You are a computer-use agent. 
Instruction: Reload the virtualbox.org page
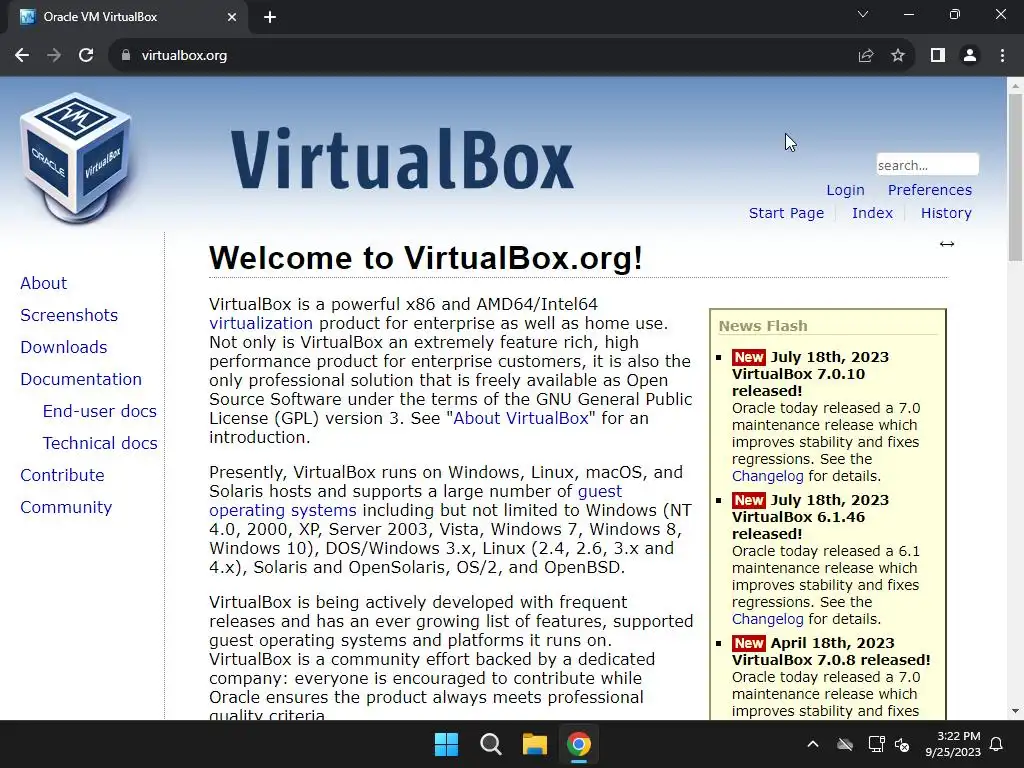[86, 56]
